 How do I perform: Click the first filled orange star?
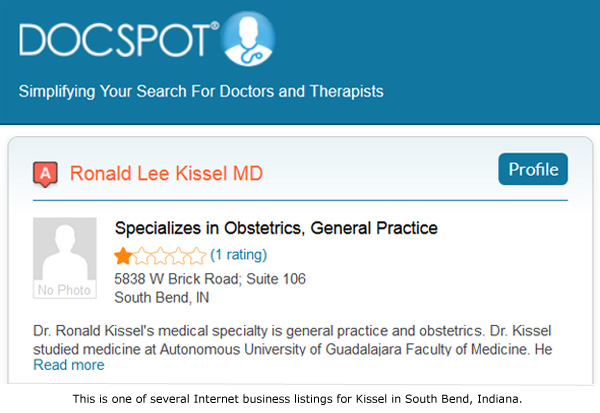pyautogui.click(x=123, y=256)
